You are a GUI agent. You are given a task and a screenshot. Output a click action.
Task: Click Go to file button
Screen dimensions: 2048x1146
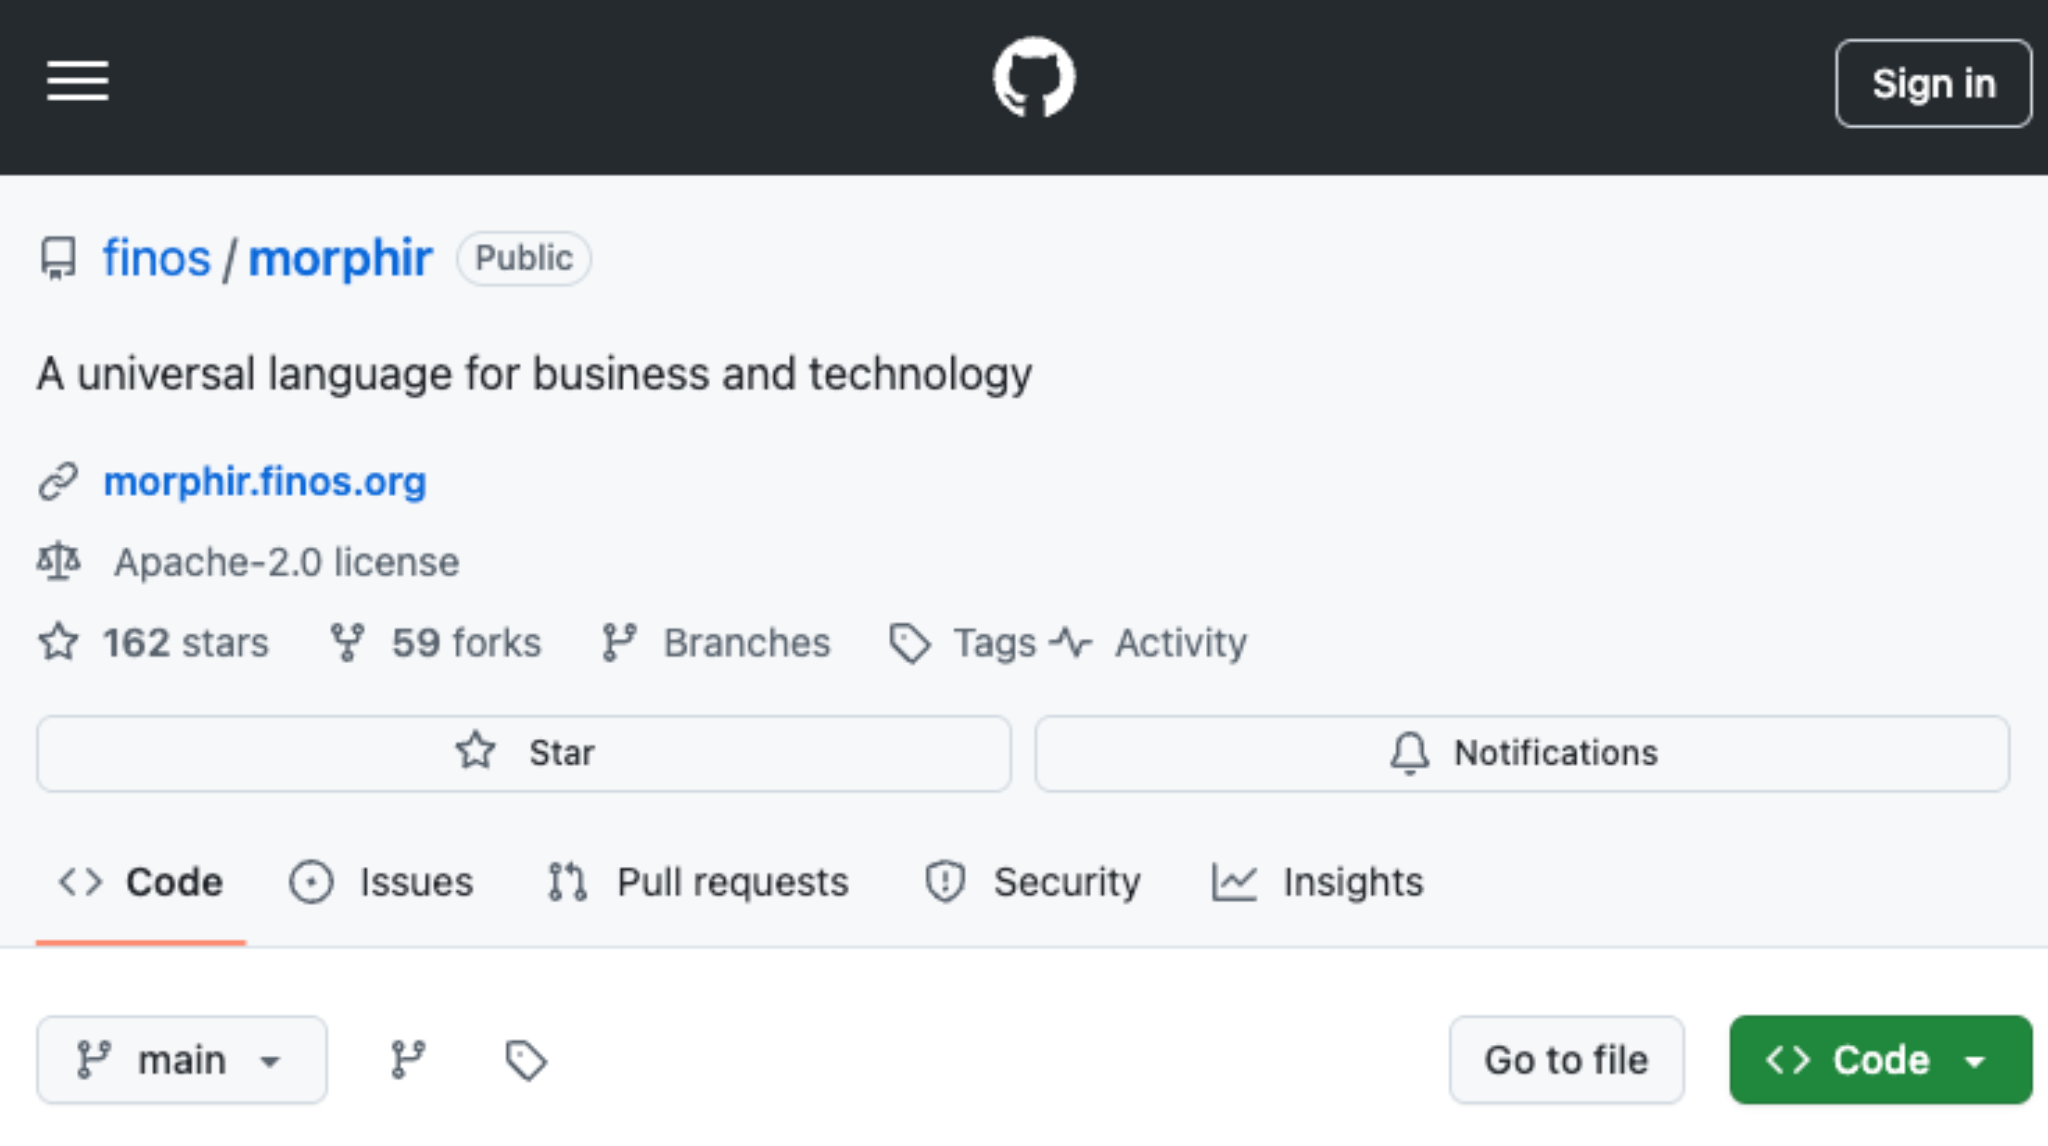click(1567, 1060)
